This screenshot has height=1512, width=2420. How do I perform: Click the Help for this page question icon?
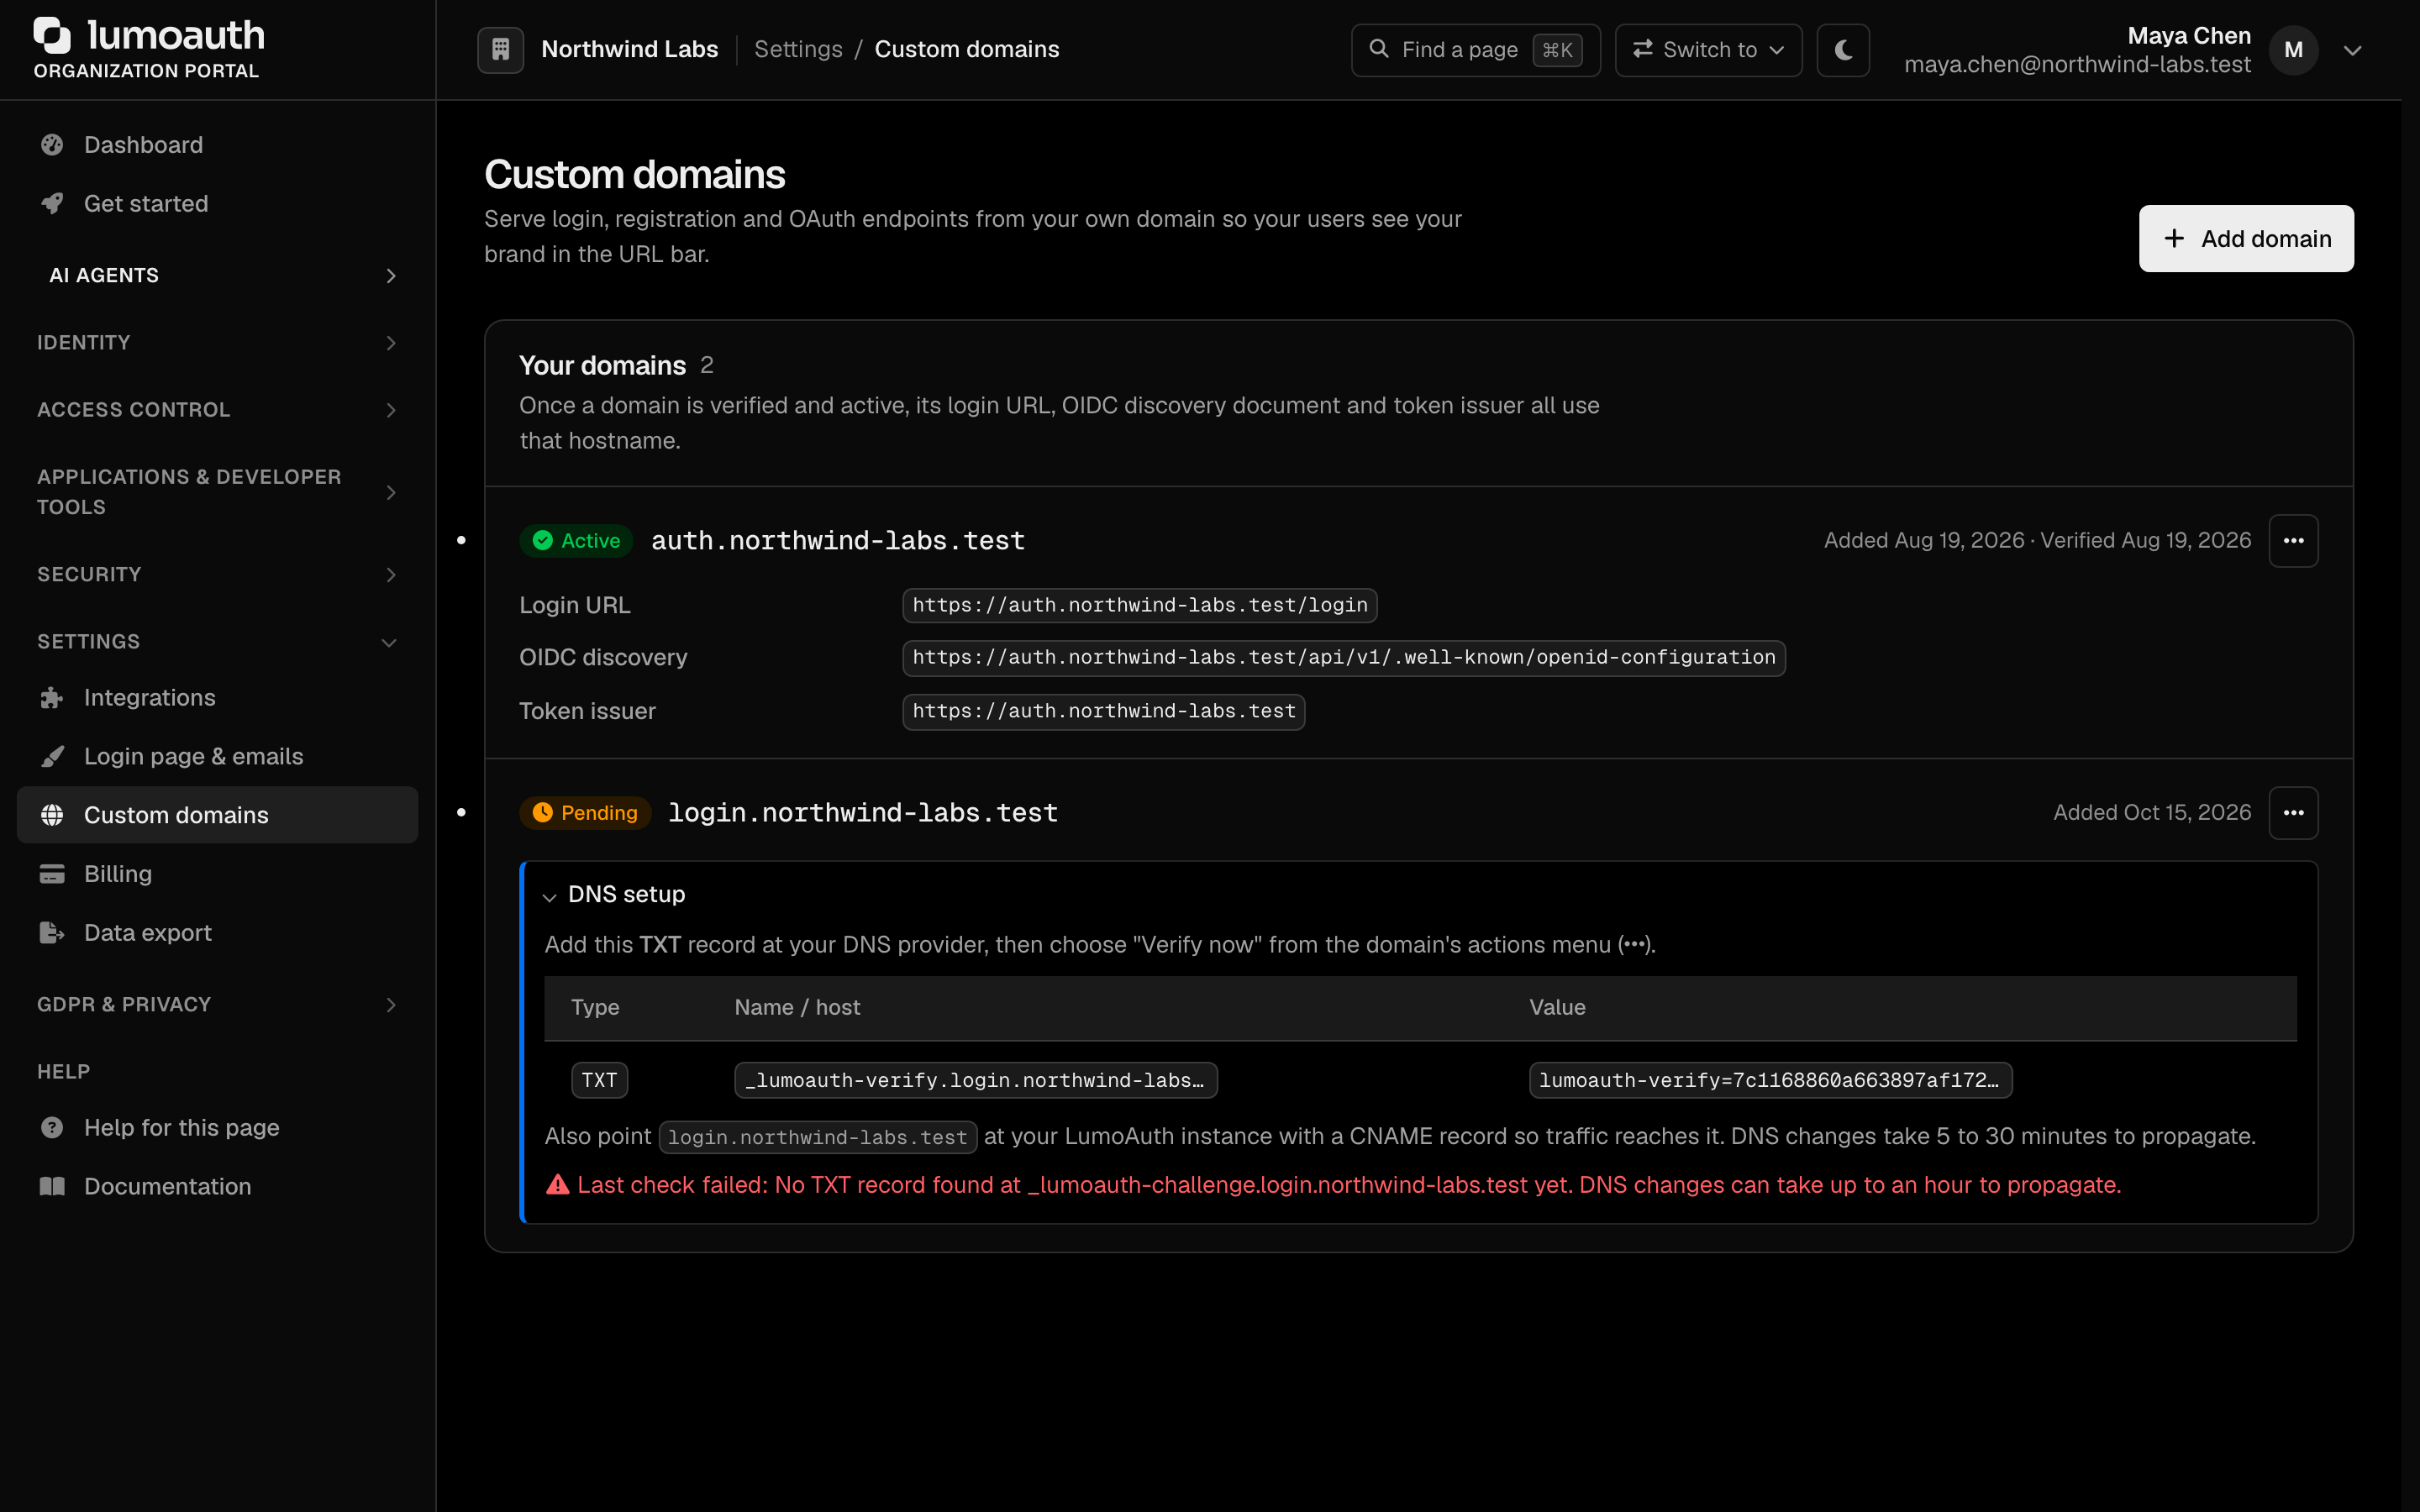pyautogui.click(x=52, y=1128)
